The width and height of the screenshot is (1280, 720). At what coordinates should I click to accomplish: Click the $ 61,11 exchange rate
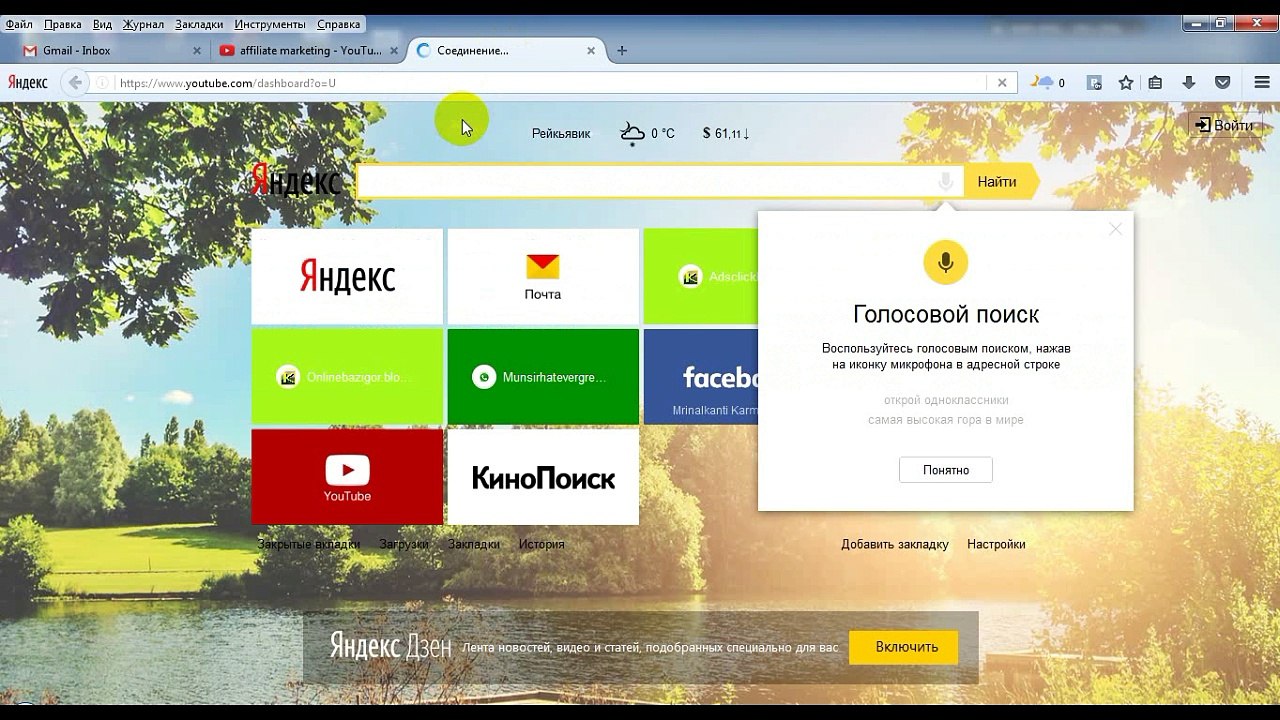click(x=726, y=133)
